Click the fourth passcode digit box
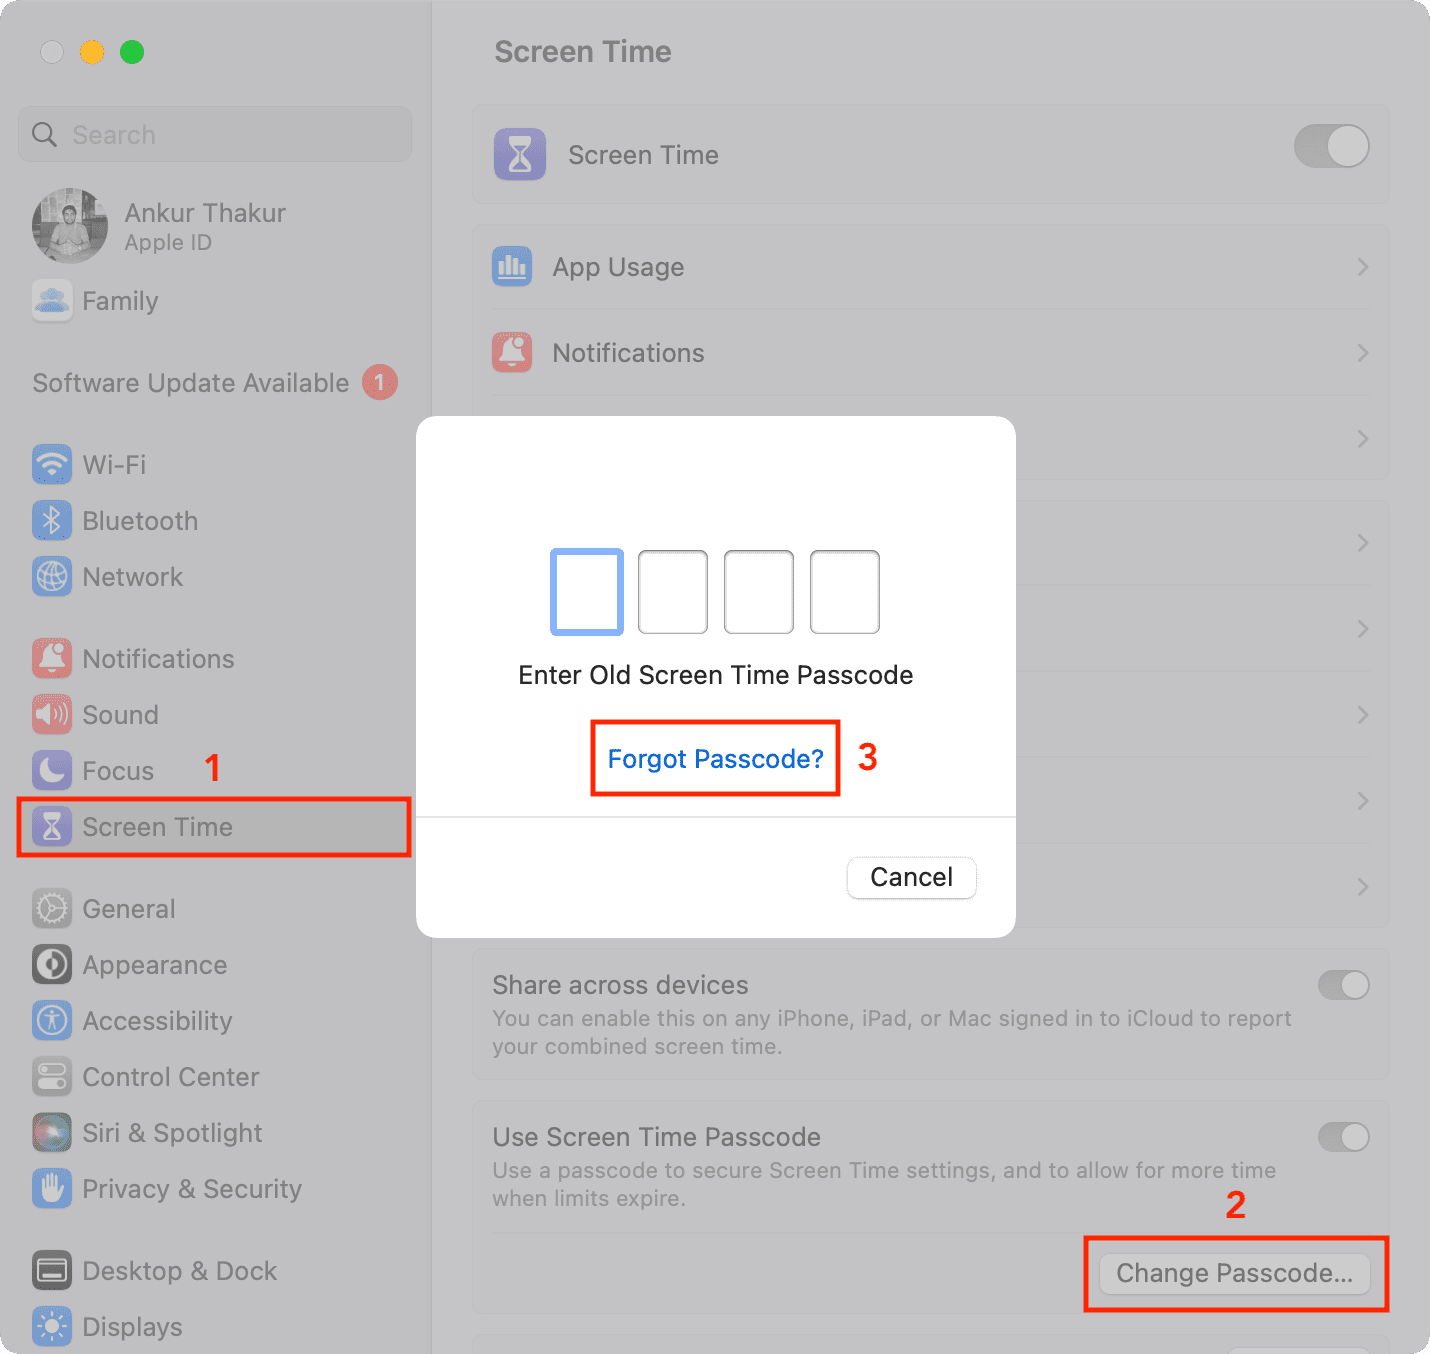 (845, 592)
